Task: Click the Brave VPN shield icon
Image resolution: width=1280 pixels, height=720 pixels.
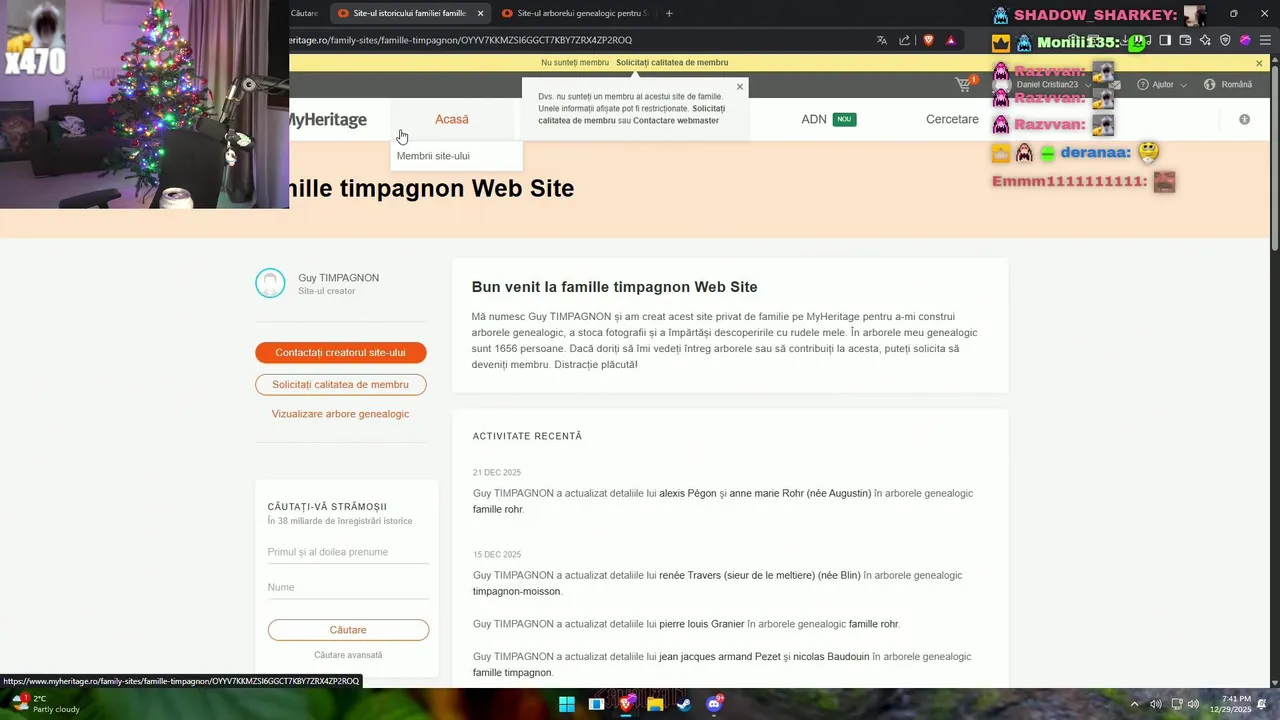Action: tap(1225, 40)
